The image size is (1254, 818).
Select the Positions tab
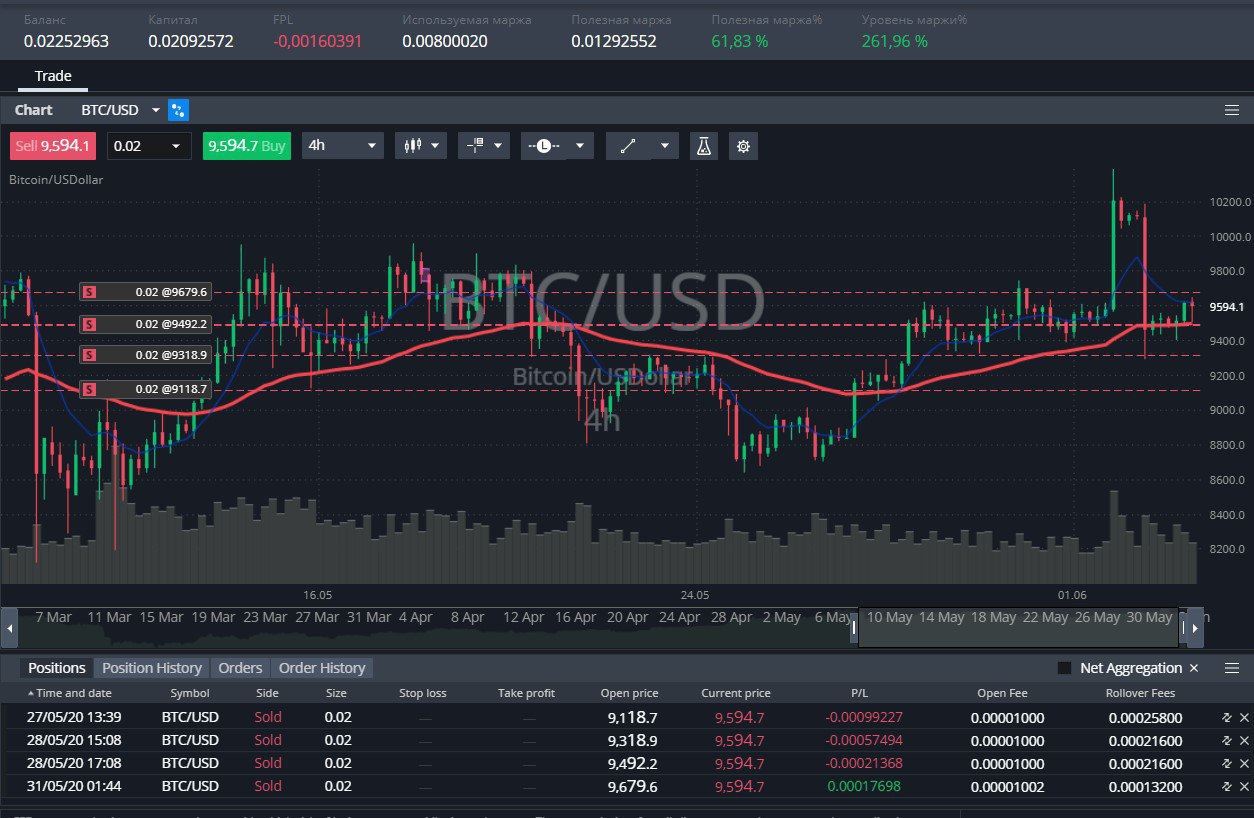point(57,668)
